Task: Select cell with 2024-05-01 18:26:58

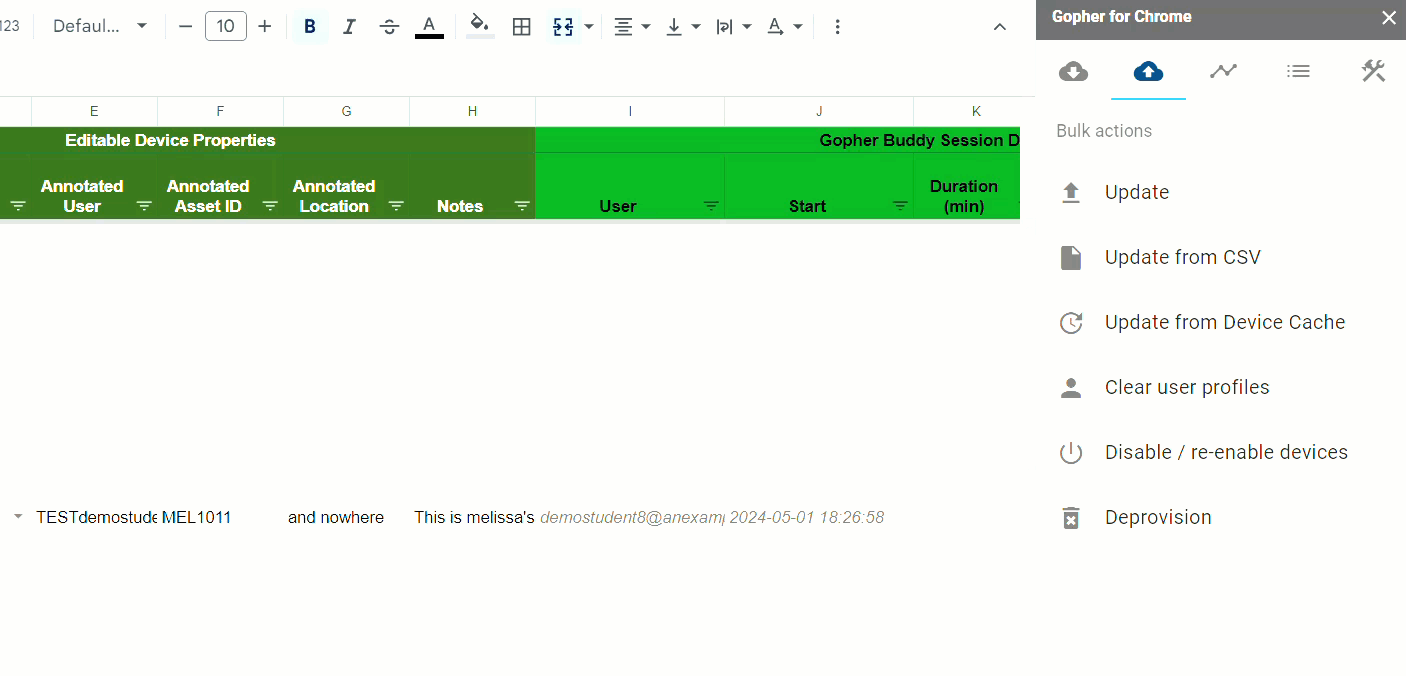Action: click(x=819, y=517)
